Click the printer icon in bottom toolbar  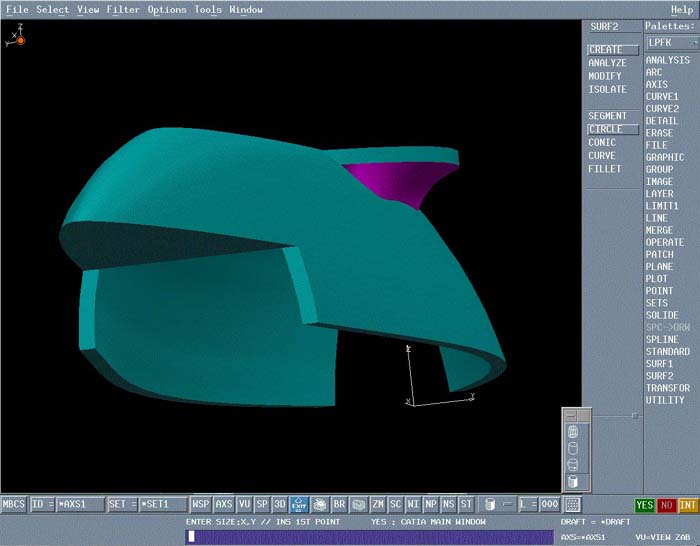[320, 505]
